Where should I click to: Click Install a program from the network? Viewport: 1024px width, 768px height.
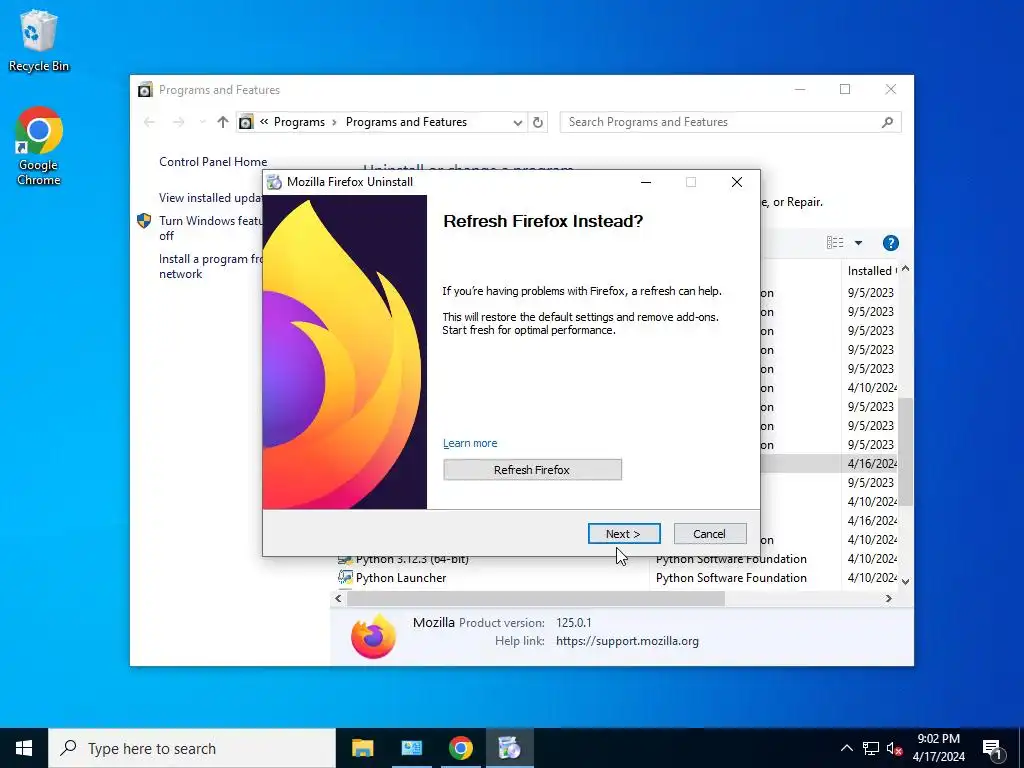tap(210, 266)
